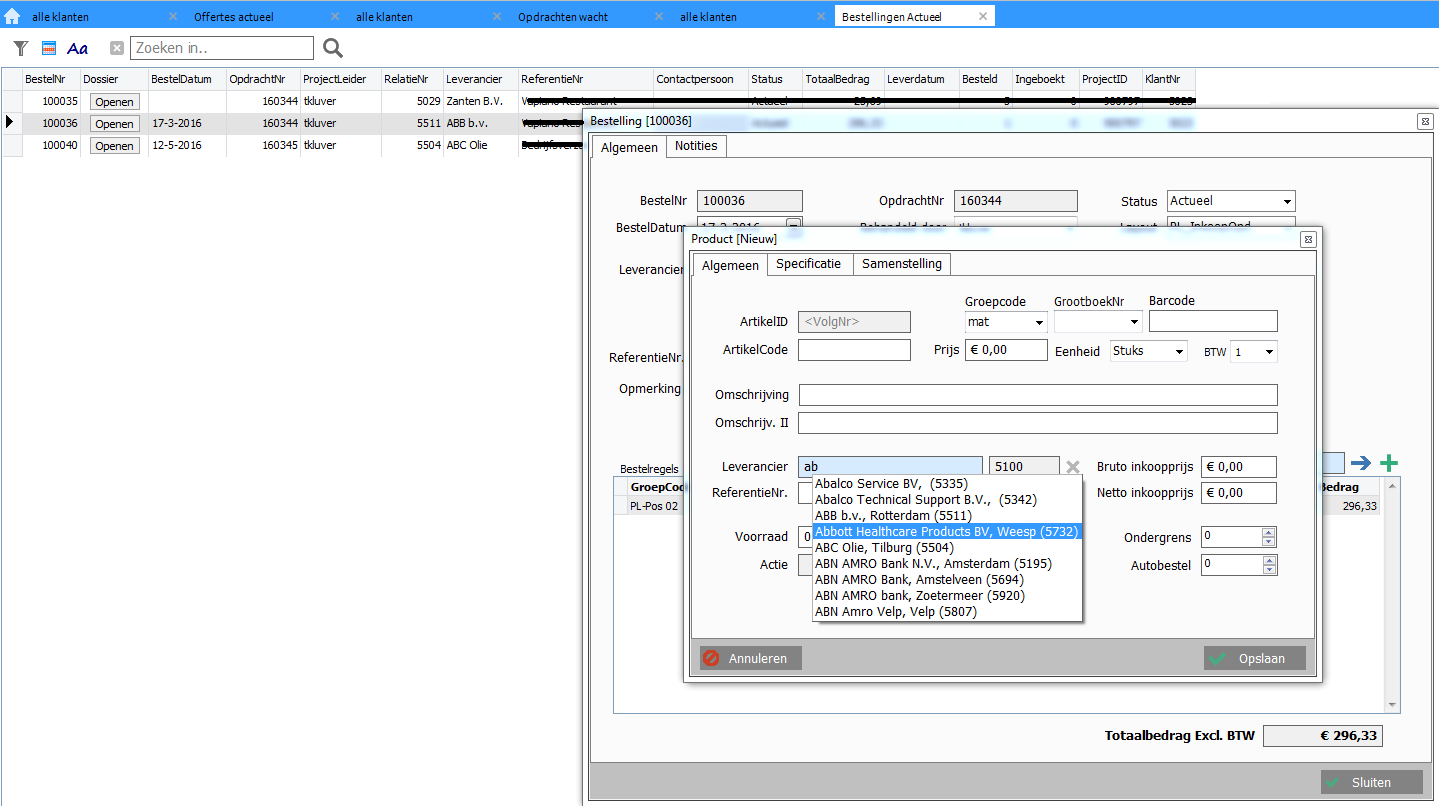Expand the BTW dropdown
1439x806 pixels.
coord(1269,352)
